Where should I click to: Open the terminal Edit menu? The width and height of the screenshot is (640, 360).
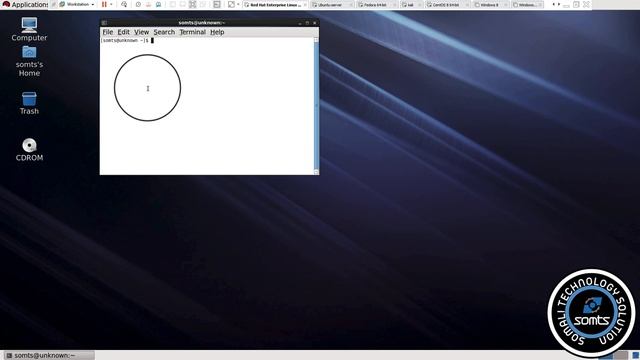click(x=123, y=32)
